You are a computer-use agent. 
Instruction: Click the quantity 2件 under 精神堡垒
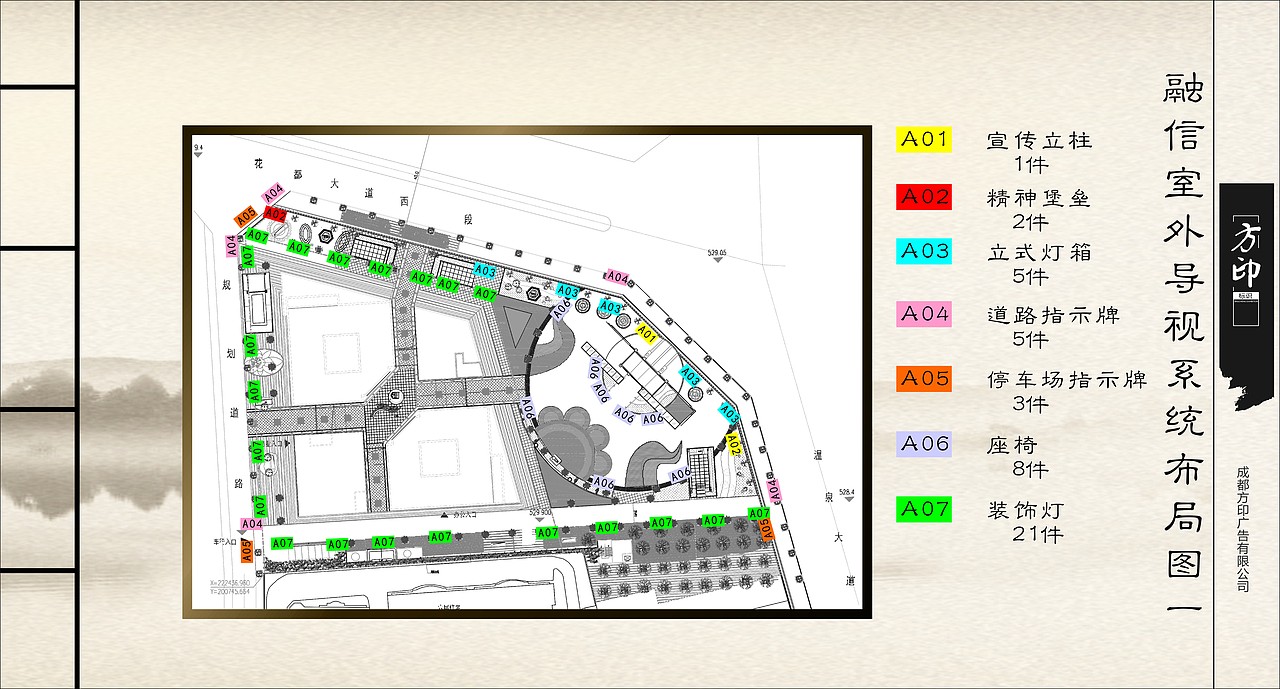click(x=1031, y=222)
